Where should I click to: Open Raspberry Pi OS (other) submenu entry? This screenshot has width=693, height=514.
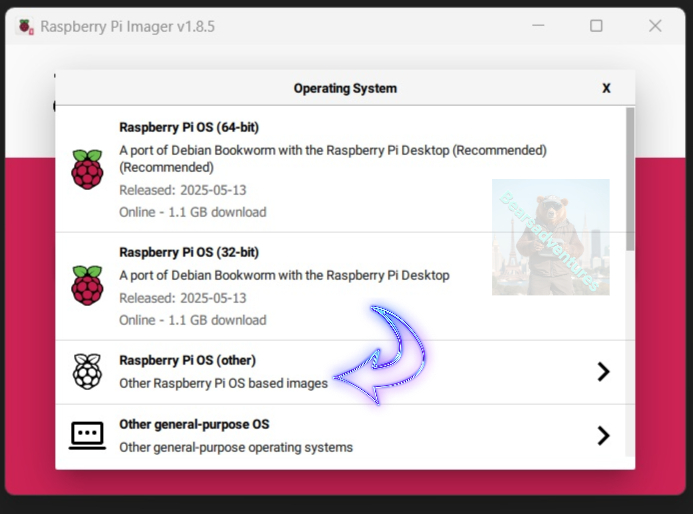pyautogui.click(x=187, y=360)
